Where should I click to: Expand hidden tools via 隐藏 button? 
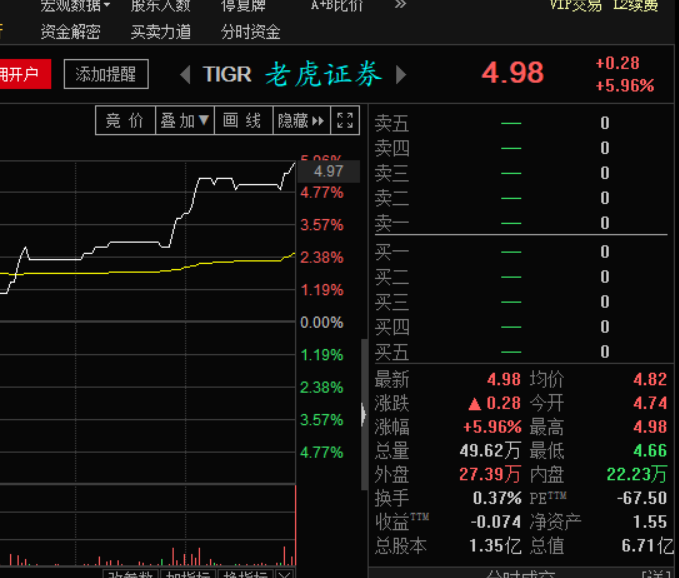(301, 120)
